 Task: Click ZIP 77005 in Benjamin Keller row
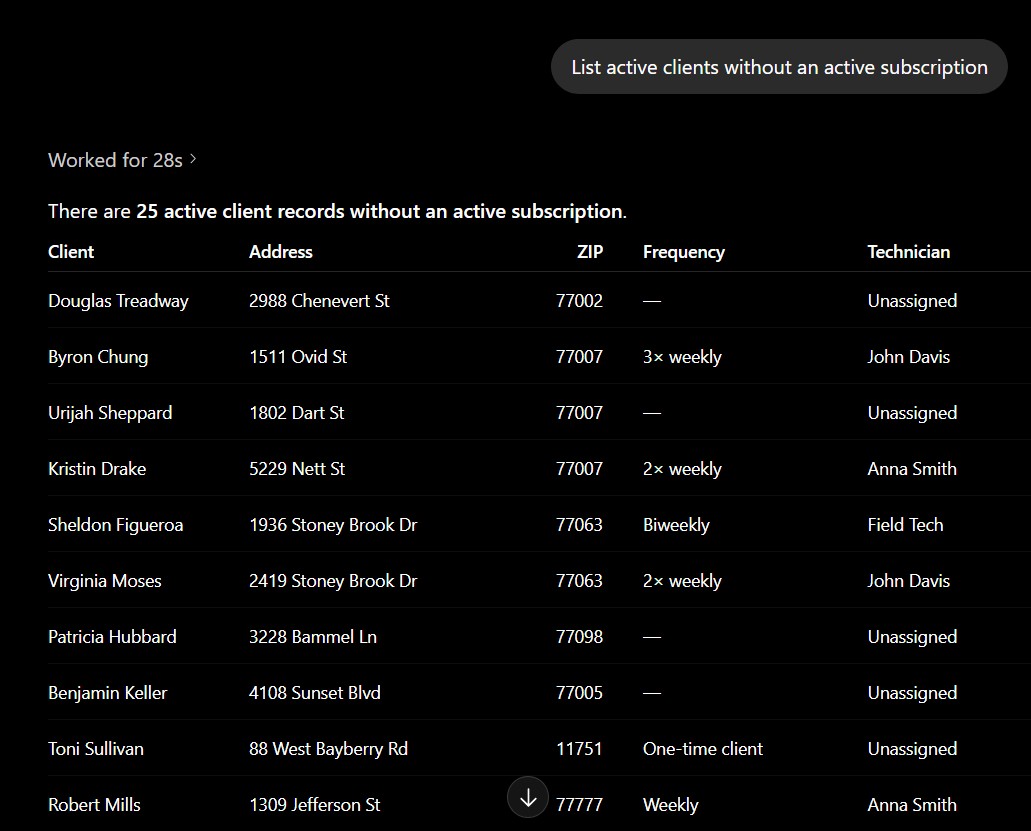coord(579,693)
